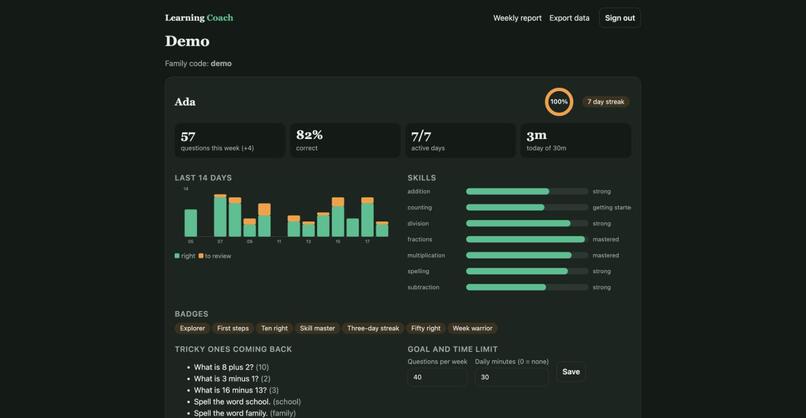806x418 pixels.
Task: Sign out of Learning Coach
Action: pyautogui.click(x=619, y=18)
